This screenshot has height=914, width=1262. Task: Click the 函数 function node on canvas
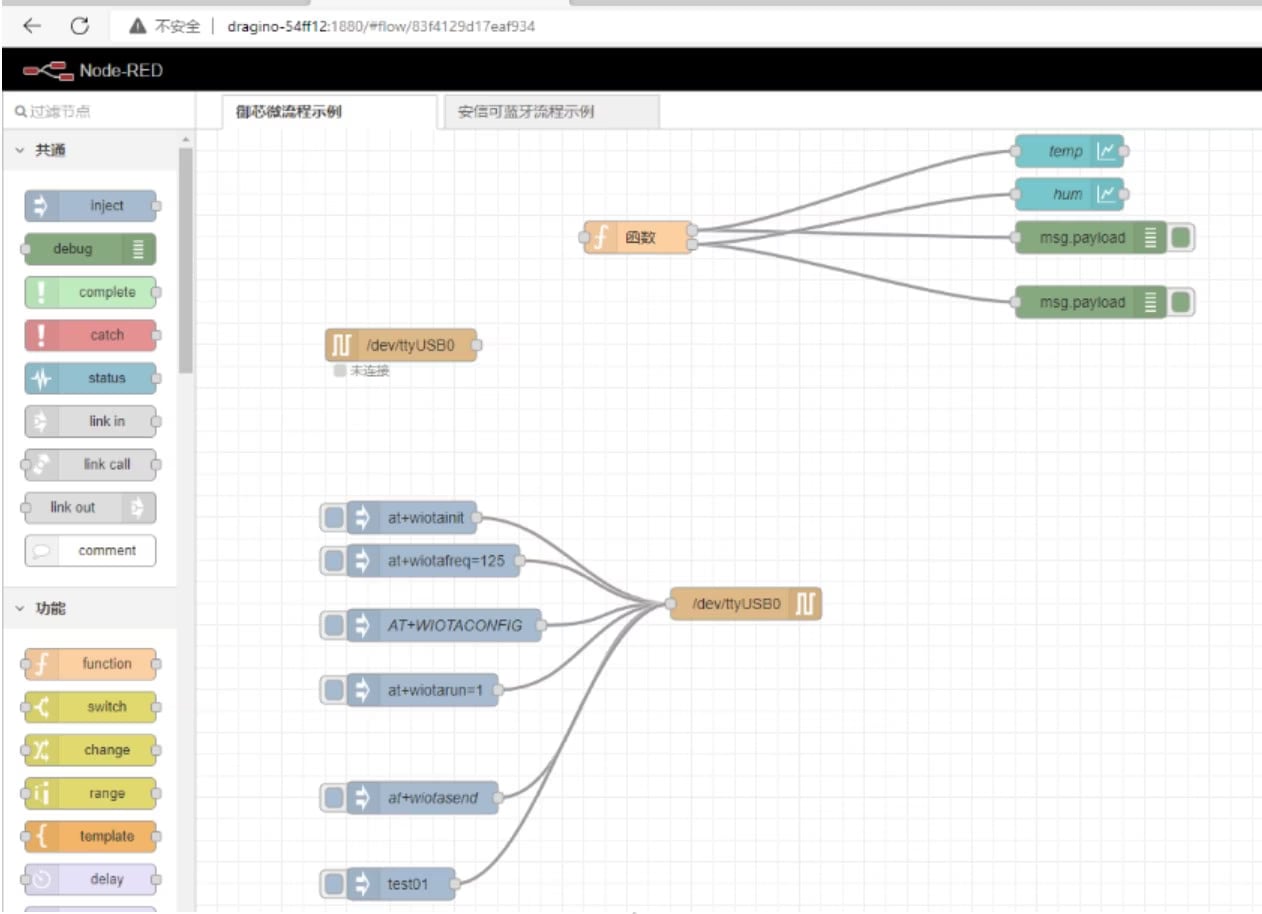coord(638,238)
